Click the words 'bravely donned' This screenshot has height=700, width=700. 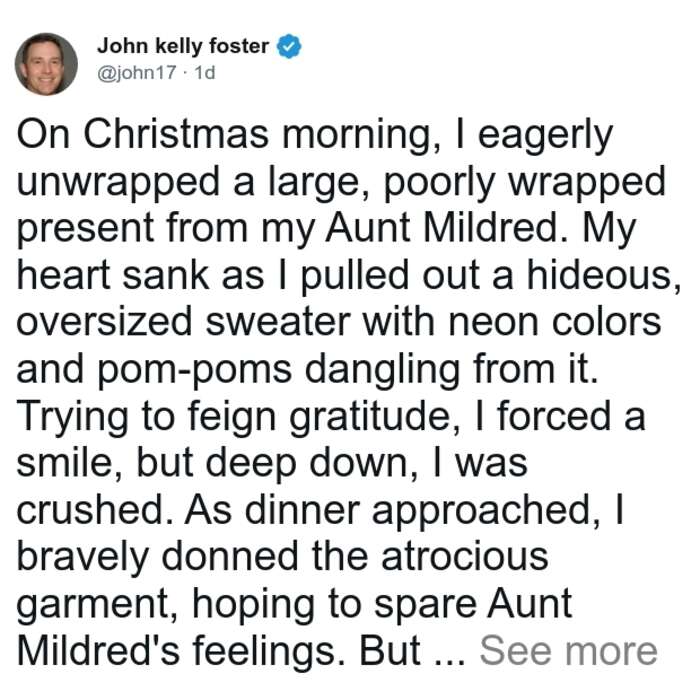[158, 558]
